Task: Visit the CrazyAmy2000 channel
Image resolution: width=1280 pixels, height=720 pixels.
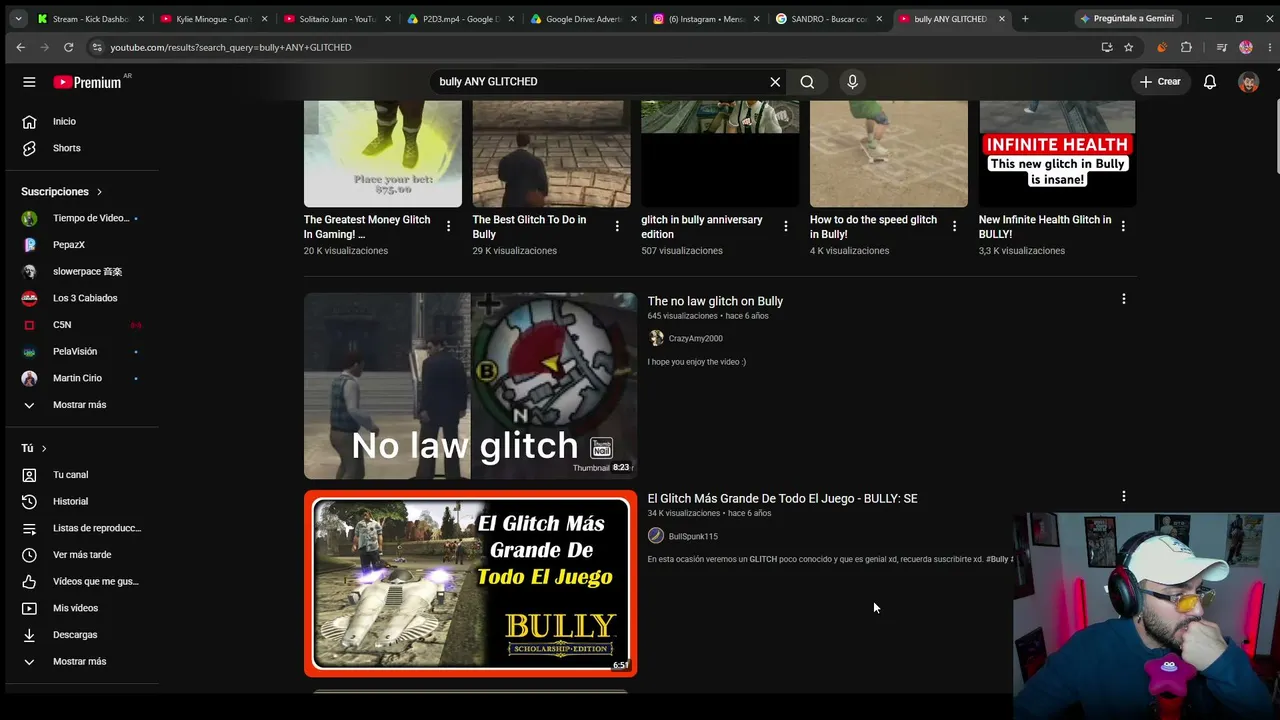Action: (x=695, y=339)
